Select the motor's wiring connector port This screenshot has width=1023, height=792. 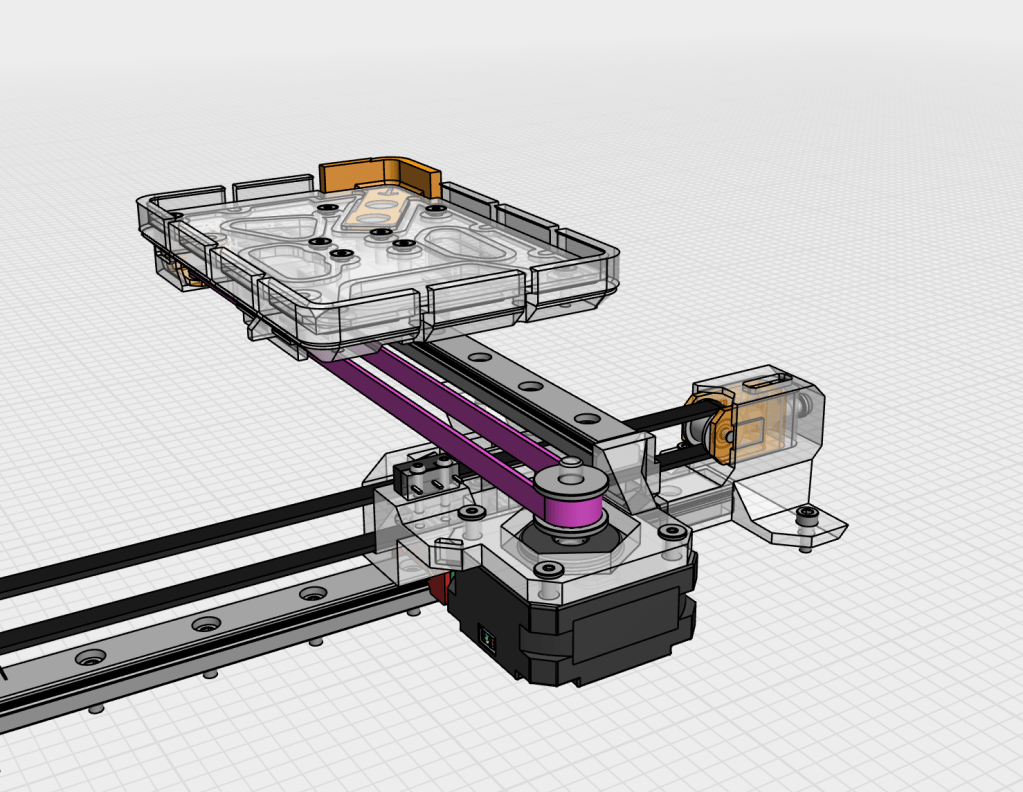pos(487,636)
